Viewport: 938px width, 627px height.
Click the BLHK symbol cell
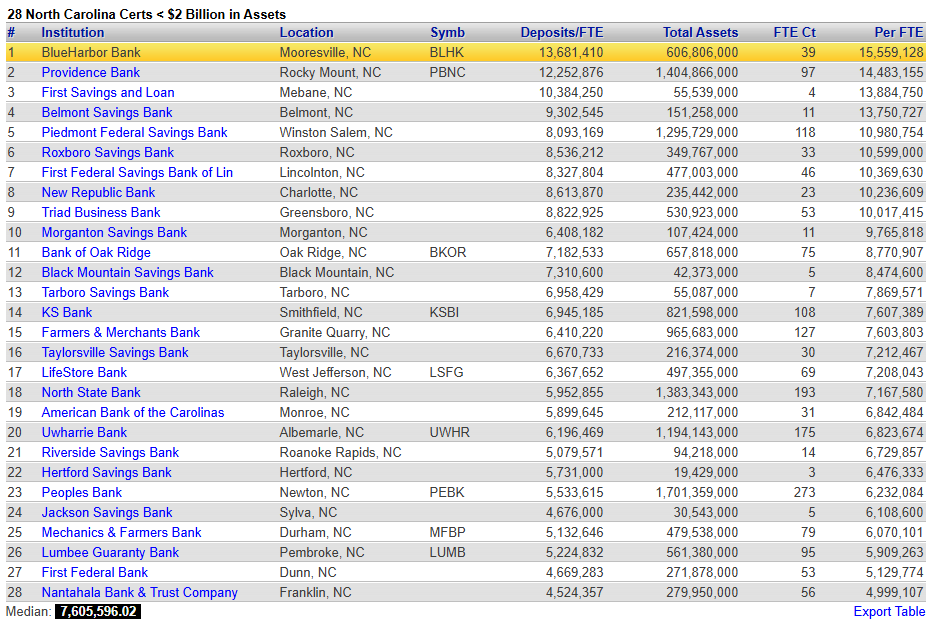tap(446, 53)
